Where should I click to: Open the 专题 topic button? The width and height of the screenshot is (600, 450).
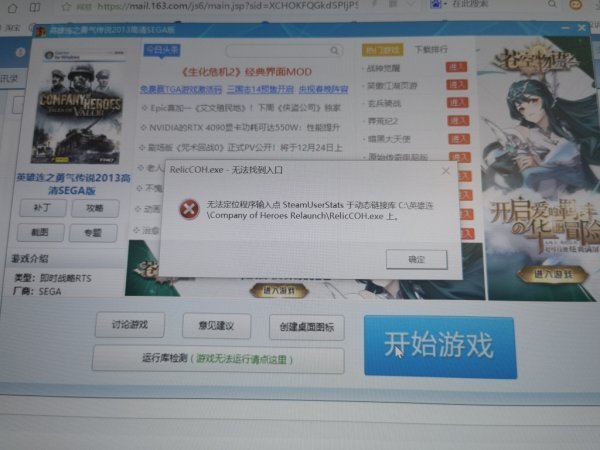point(93,233)
